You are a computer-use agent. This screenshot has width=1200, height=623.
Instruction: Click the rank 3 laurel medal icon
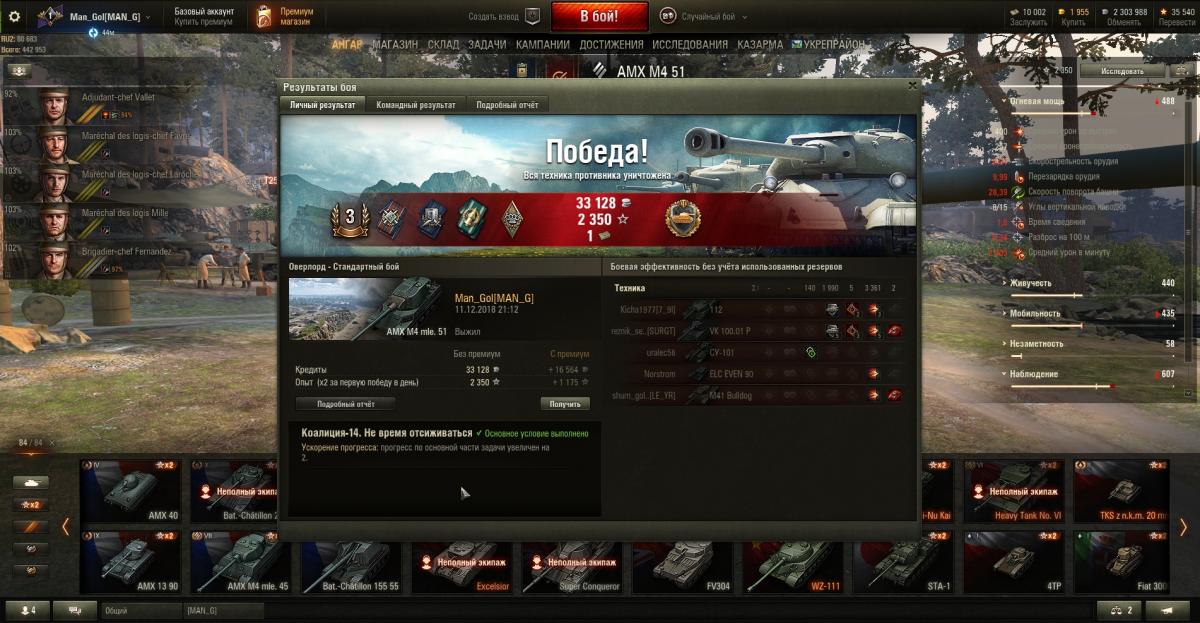[350, 218]
